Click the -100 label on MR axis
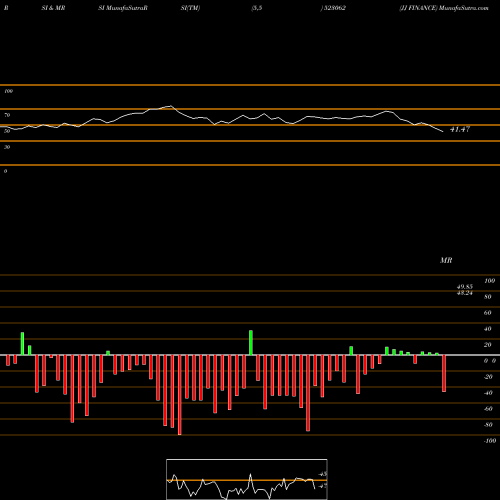500x500 pixels. tap(490, 441)
